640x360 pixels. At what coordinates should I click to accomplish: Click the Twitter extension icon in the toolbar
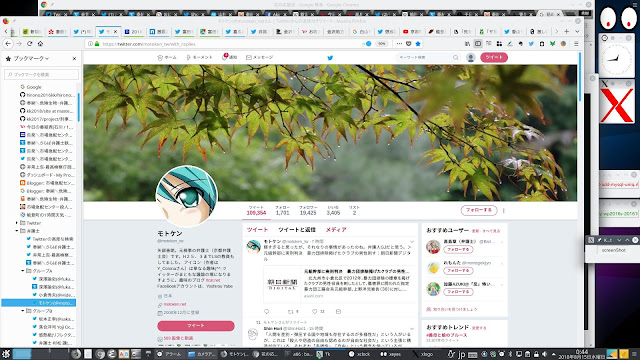coord(531,44)
